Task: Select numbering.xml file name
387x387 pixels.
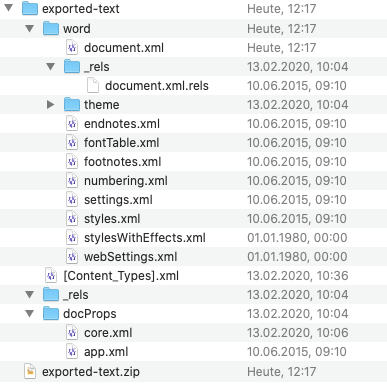Action: [126, 181]
